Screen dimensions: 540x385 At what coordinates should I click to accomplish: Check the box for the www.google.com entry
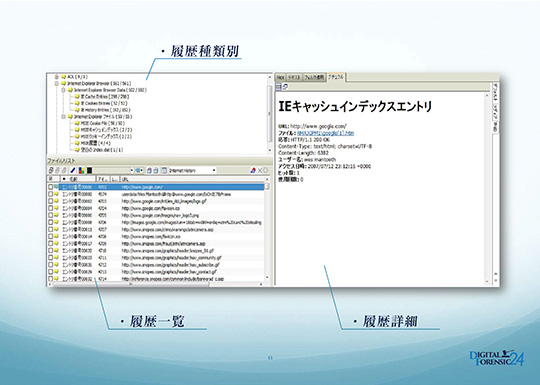tap(51, 187)
